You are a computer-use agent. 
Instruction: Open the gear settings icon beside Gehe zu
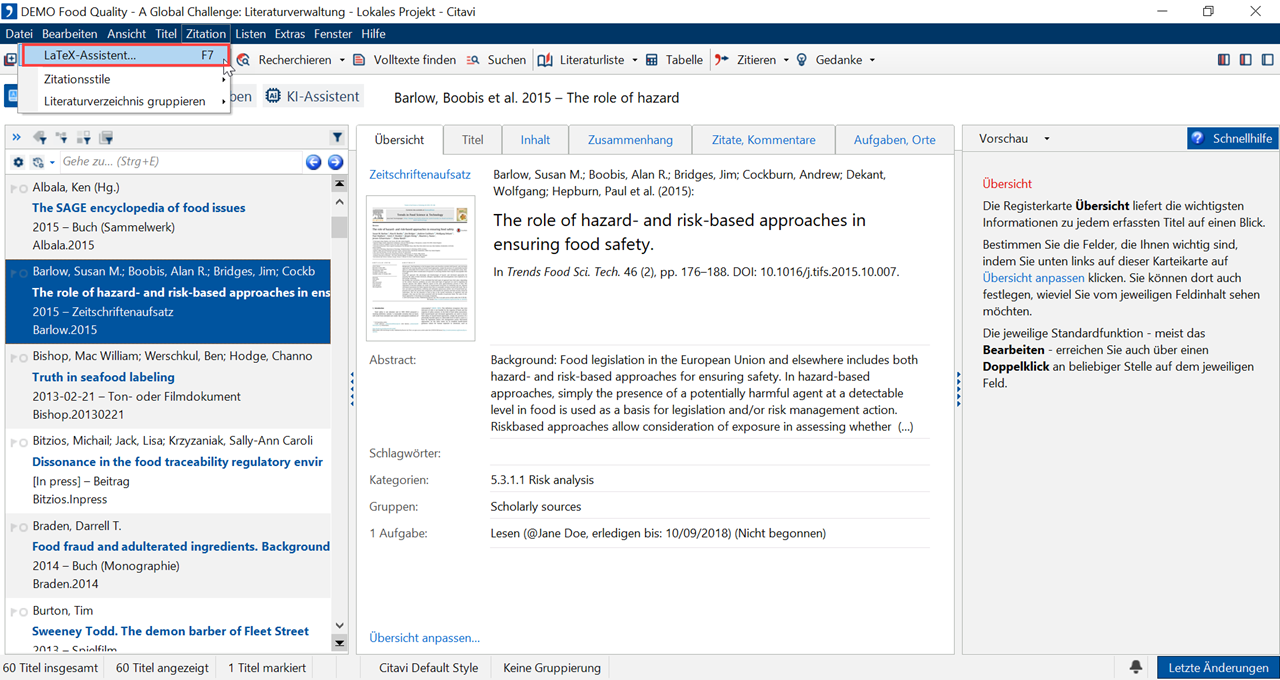click(18, 162)
